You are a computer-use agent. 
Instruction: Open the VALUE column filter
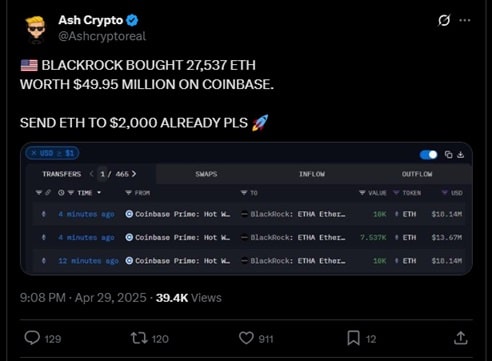362,193
